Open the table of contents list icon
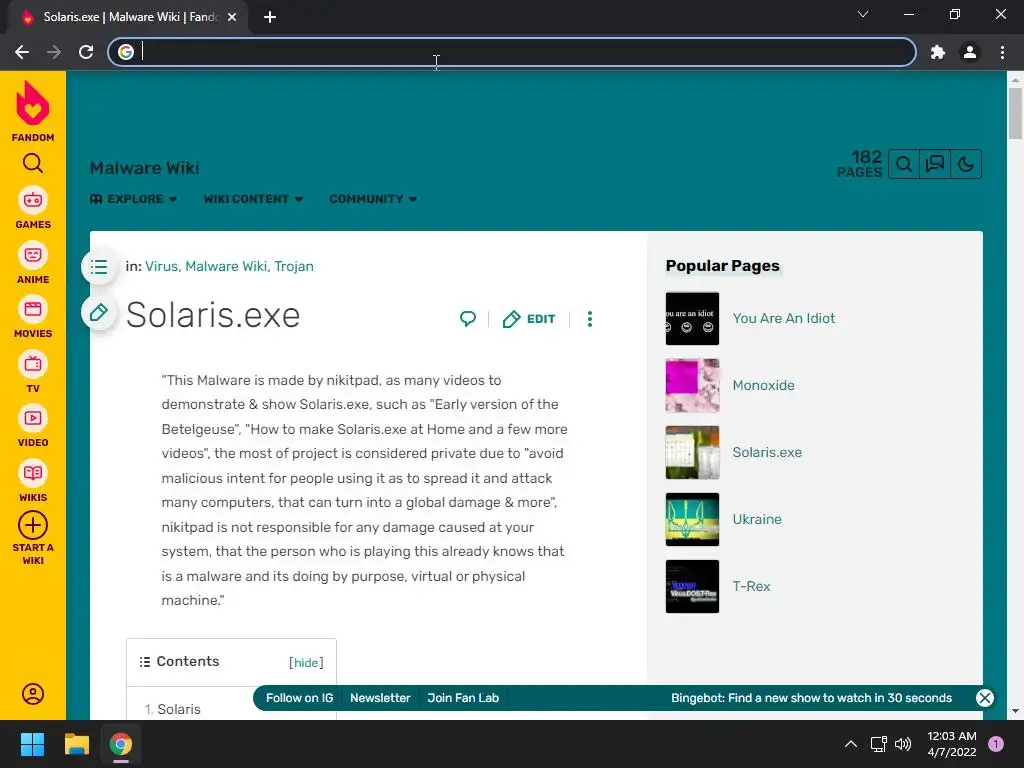This screenshot has width=1024, height=768. click(x=99, y=266)
